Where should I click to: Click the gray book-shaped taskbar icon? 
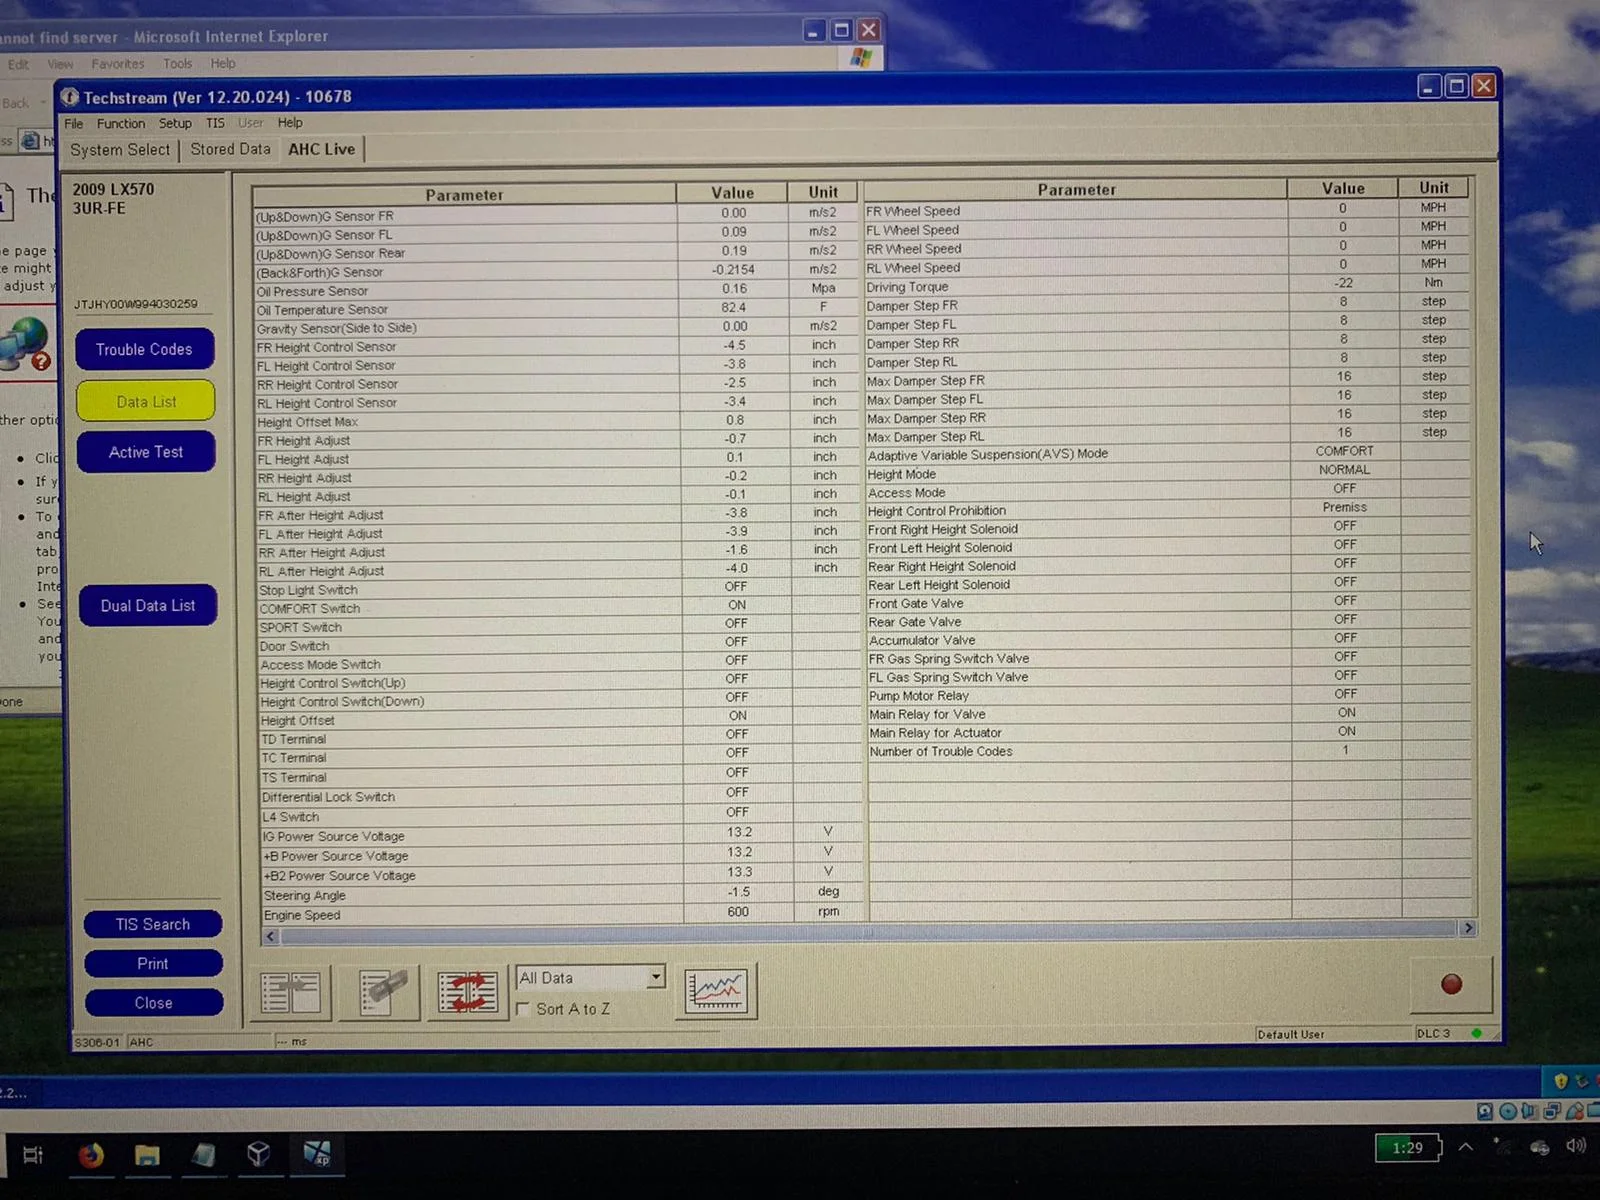pyautogui.click(x=203, y=1156)
